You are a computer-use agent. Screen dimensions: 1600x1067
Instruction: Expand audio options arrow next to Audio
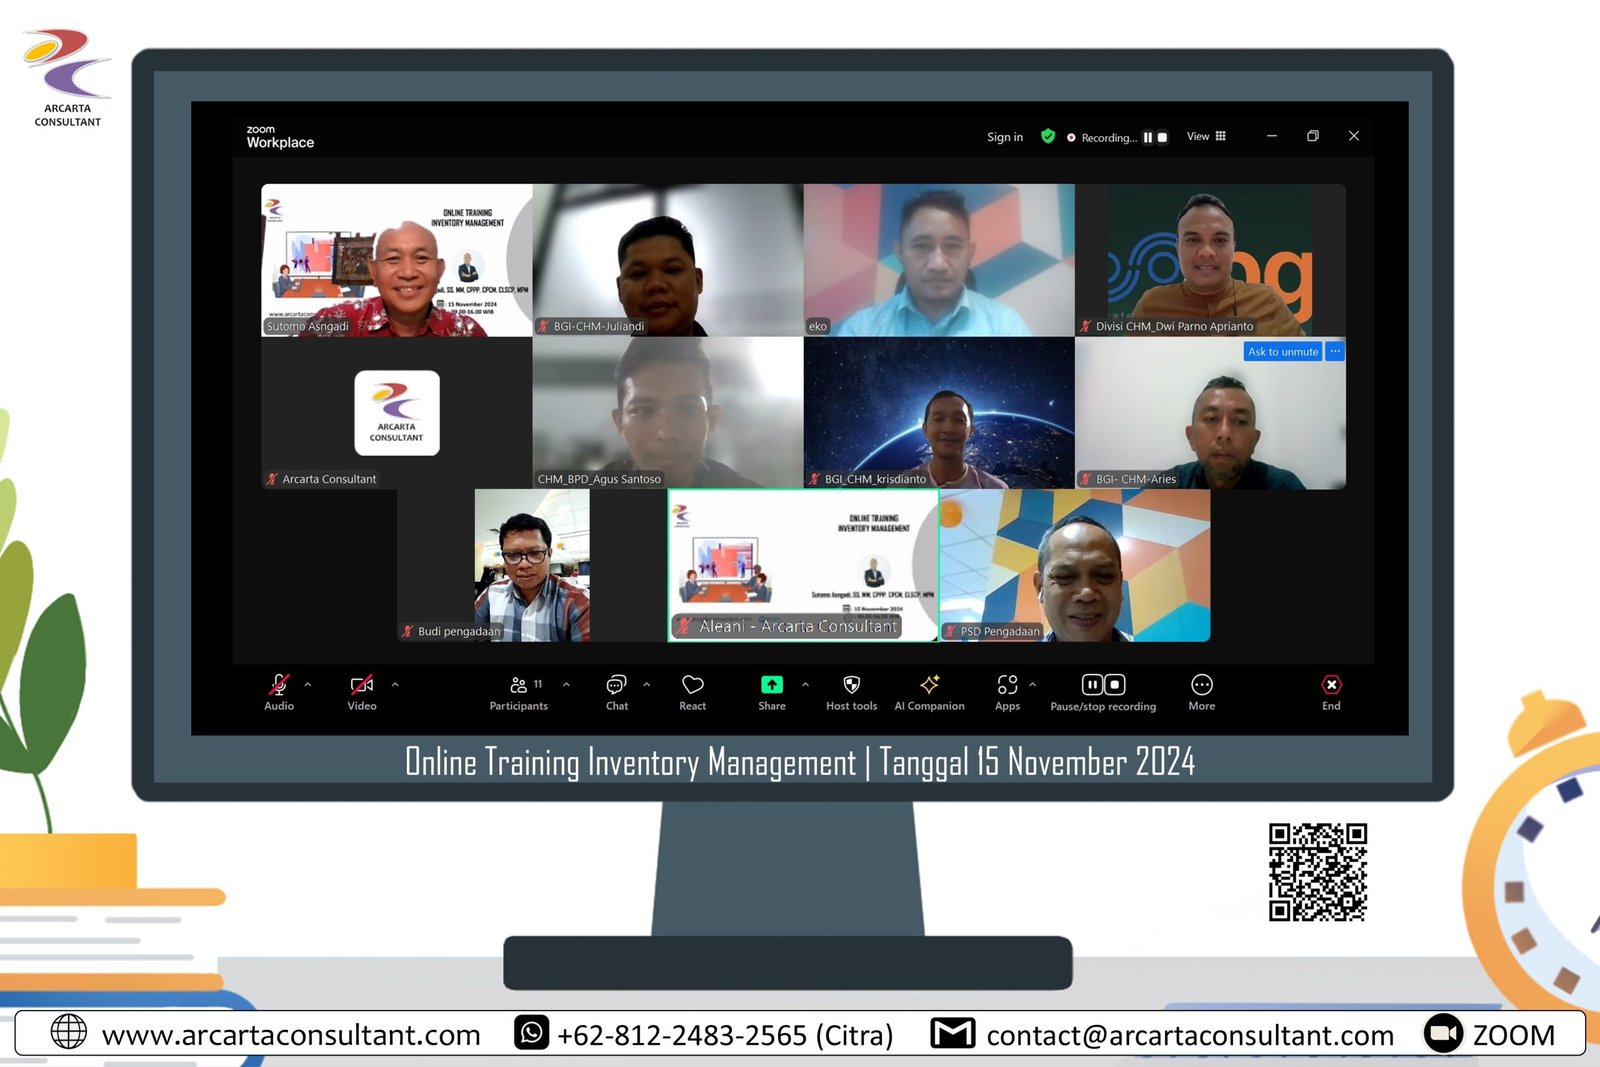[308, 685]
